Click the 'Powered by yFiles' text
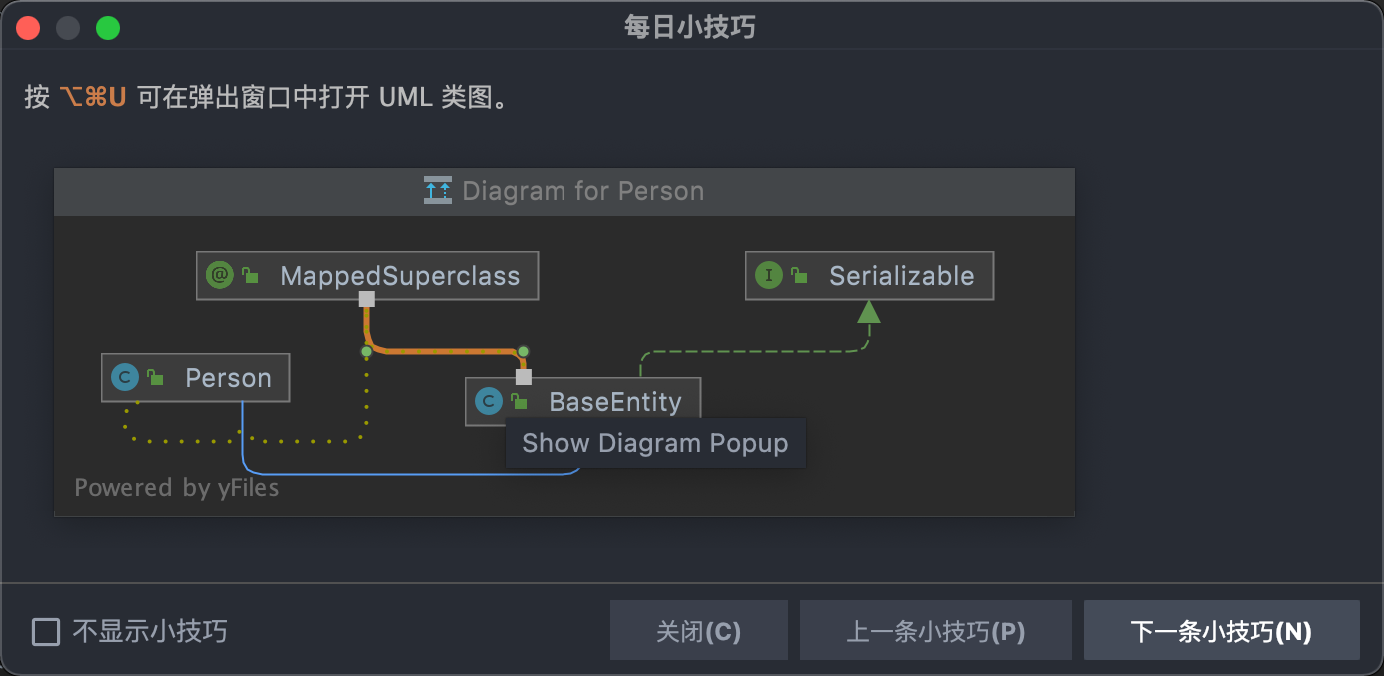 [x=177, y=488]
